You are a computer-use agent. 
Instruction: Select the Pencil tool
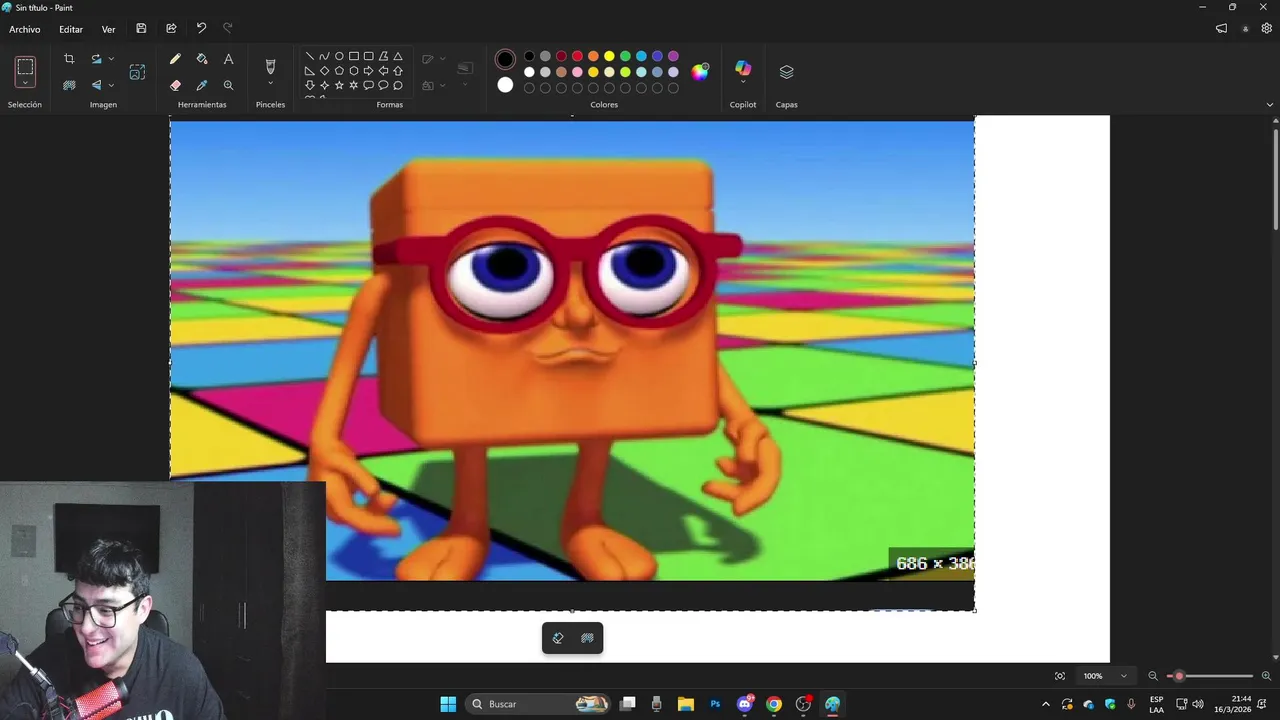click(x=175, y=59)
